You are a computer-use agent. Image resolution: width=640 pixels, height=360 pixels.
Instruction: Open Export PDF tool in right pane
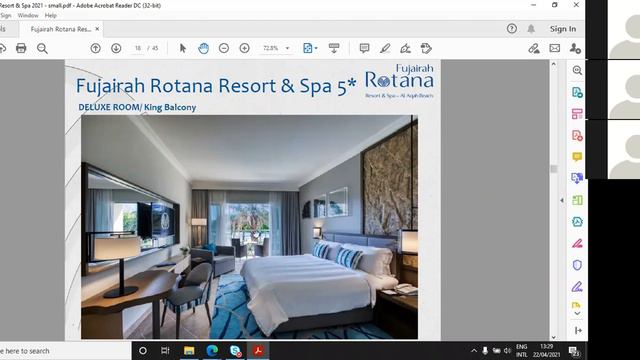click(x=577, y=92)
